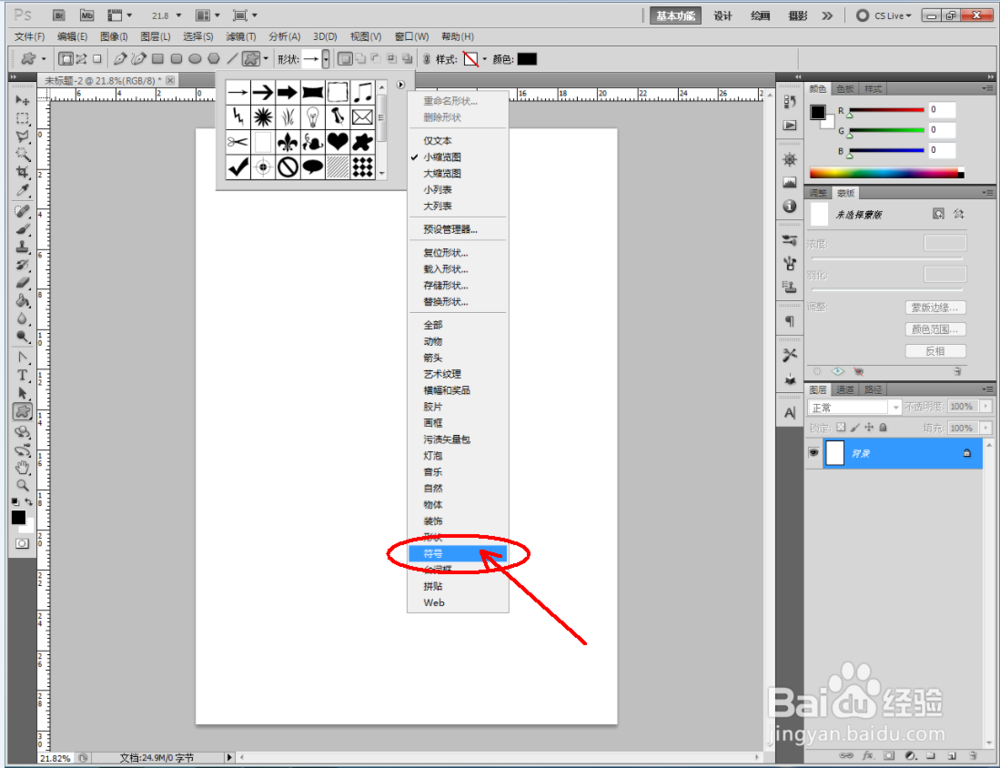Viewport: 1000px width, 768px height.
Task: Select the Crop tool
Action: click(22, 172)
